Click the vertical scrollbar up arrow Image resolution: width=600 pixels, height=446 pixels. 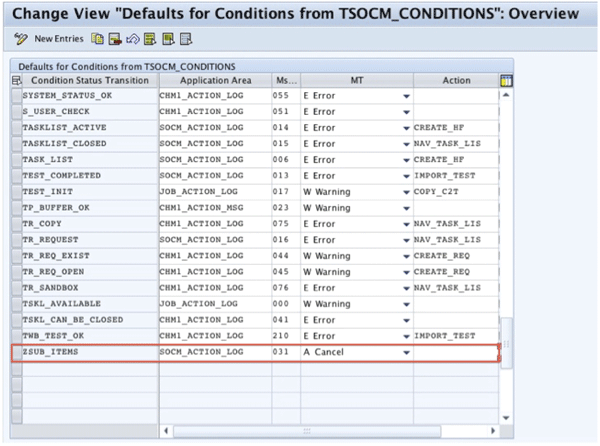tap(506, 95)
